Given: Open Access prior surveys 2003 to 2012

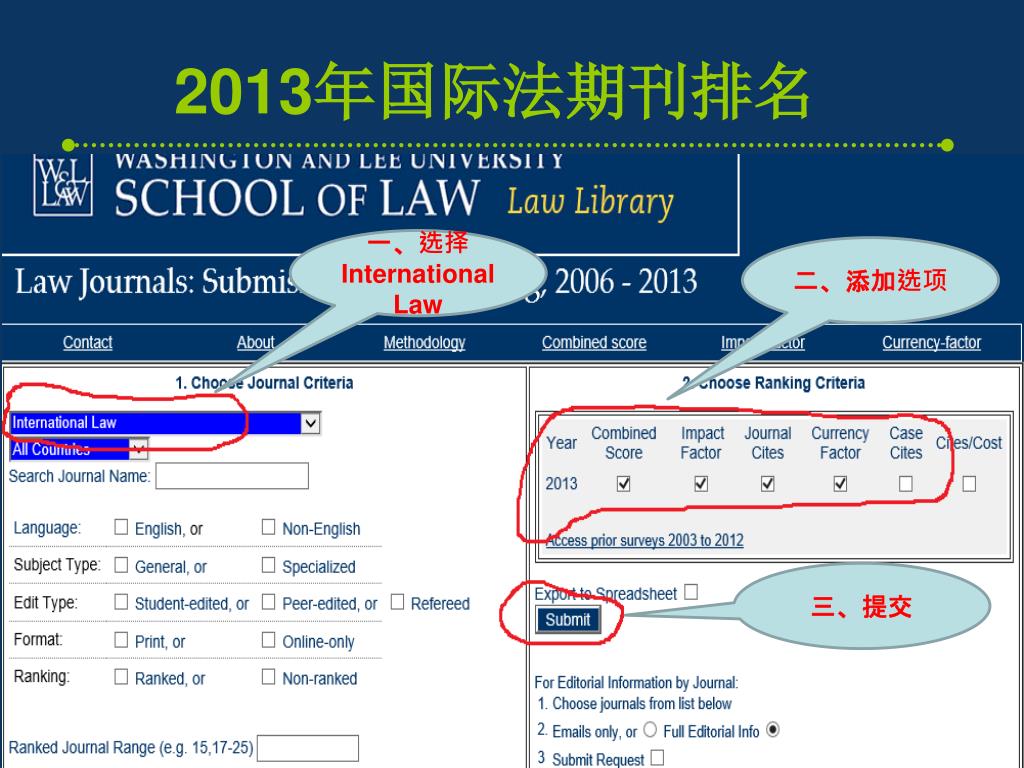Looking at the screenshot, I should 645,540.
